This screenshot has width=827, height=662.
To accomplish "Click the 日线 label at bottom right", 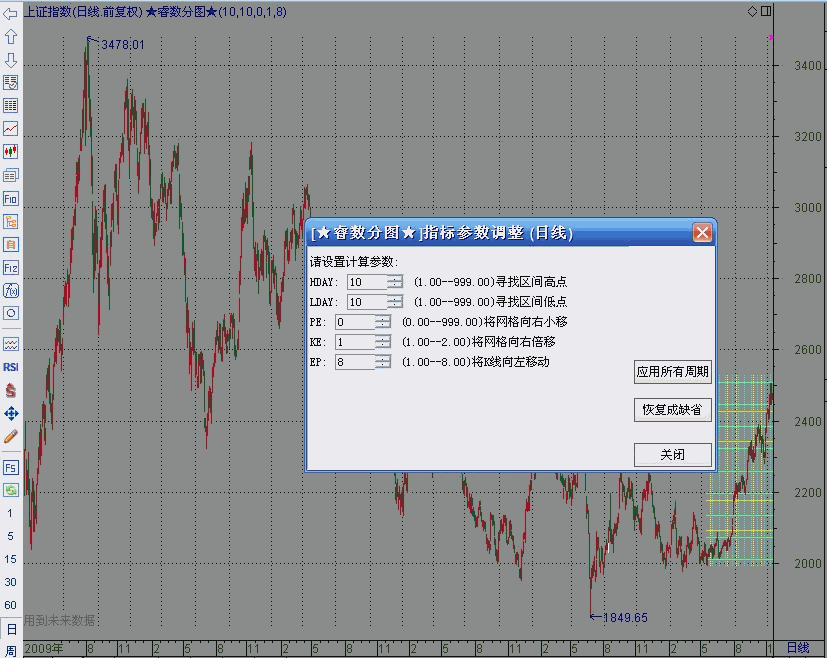I will pos(798,648).
